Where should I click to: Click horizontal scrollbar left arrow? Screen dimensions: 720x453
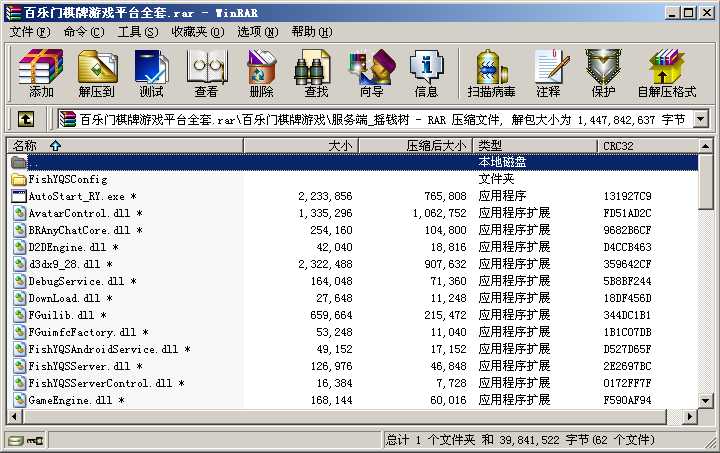tap(14, 417)
